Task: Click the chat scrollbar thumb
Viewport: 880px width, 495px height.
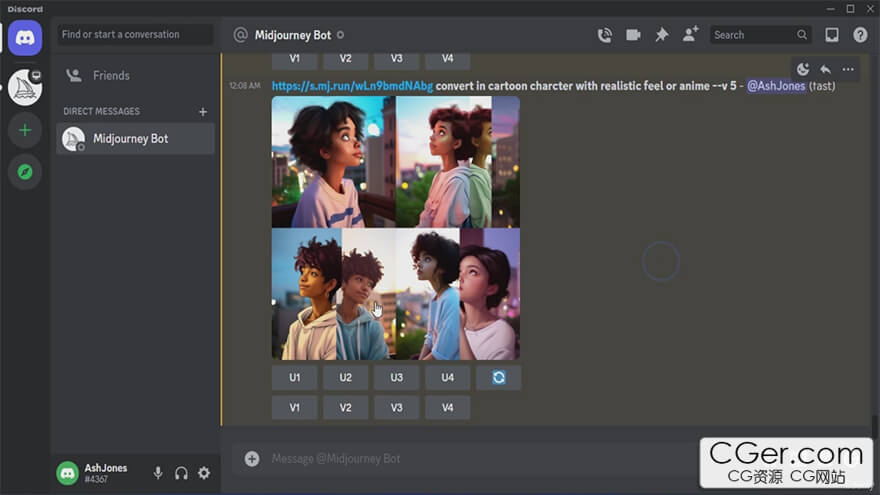Action: click(876, 425)
